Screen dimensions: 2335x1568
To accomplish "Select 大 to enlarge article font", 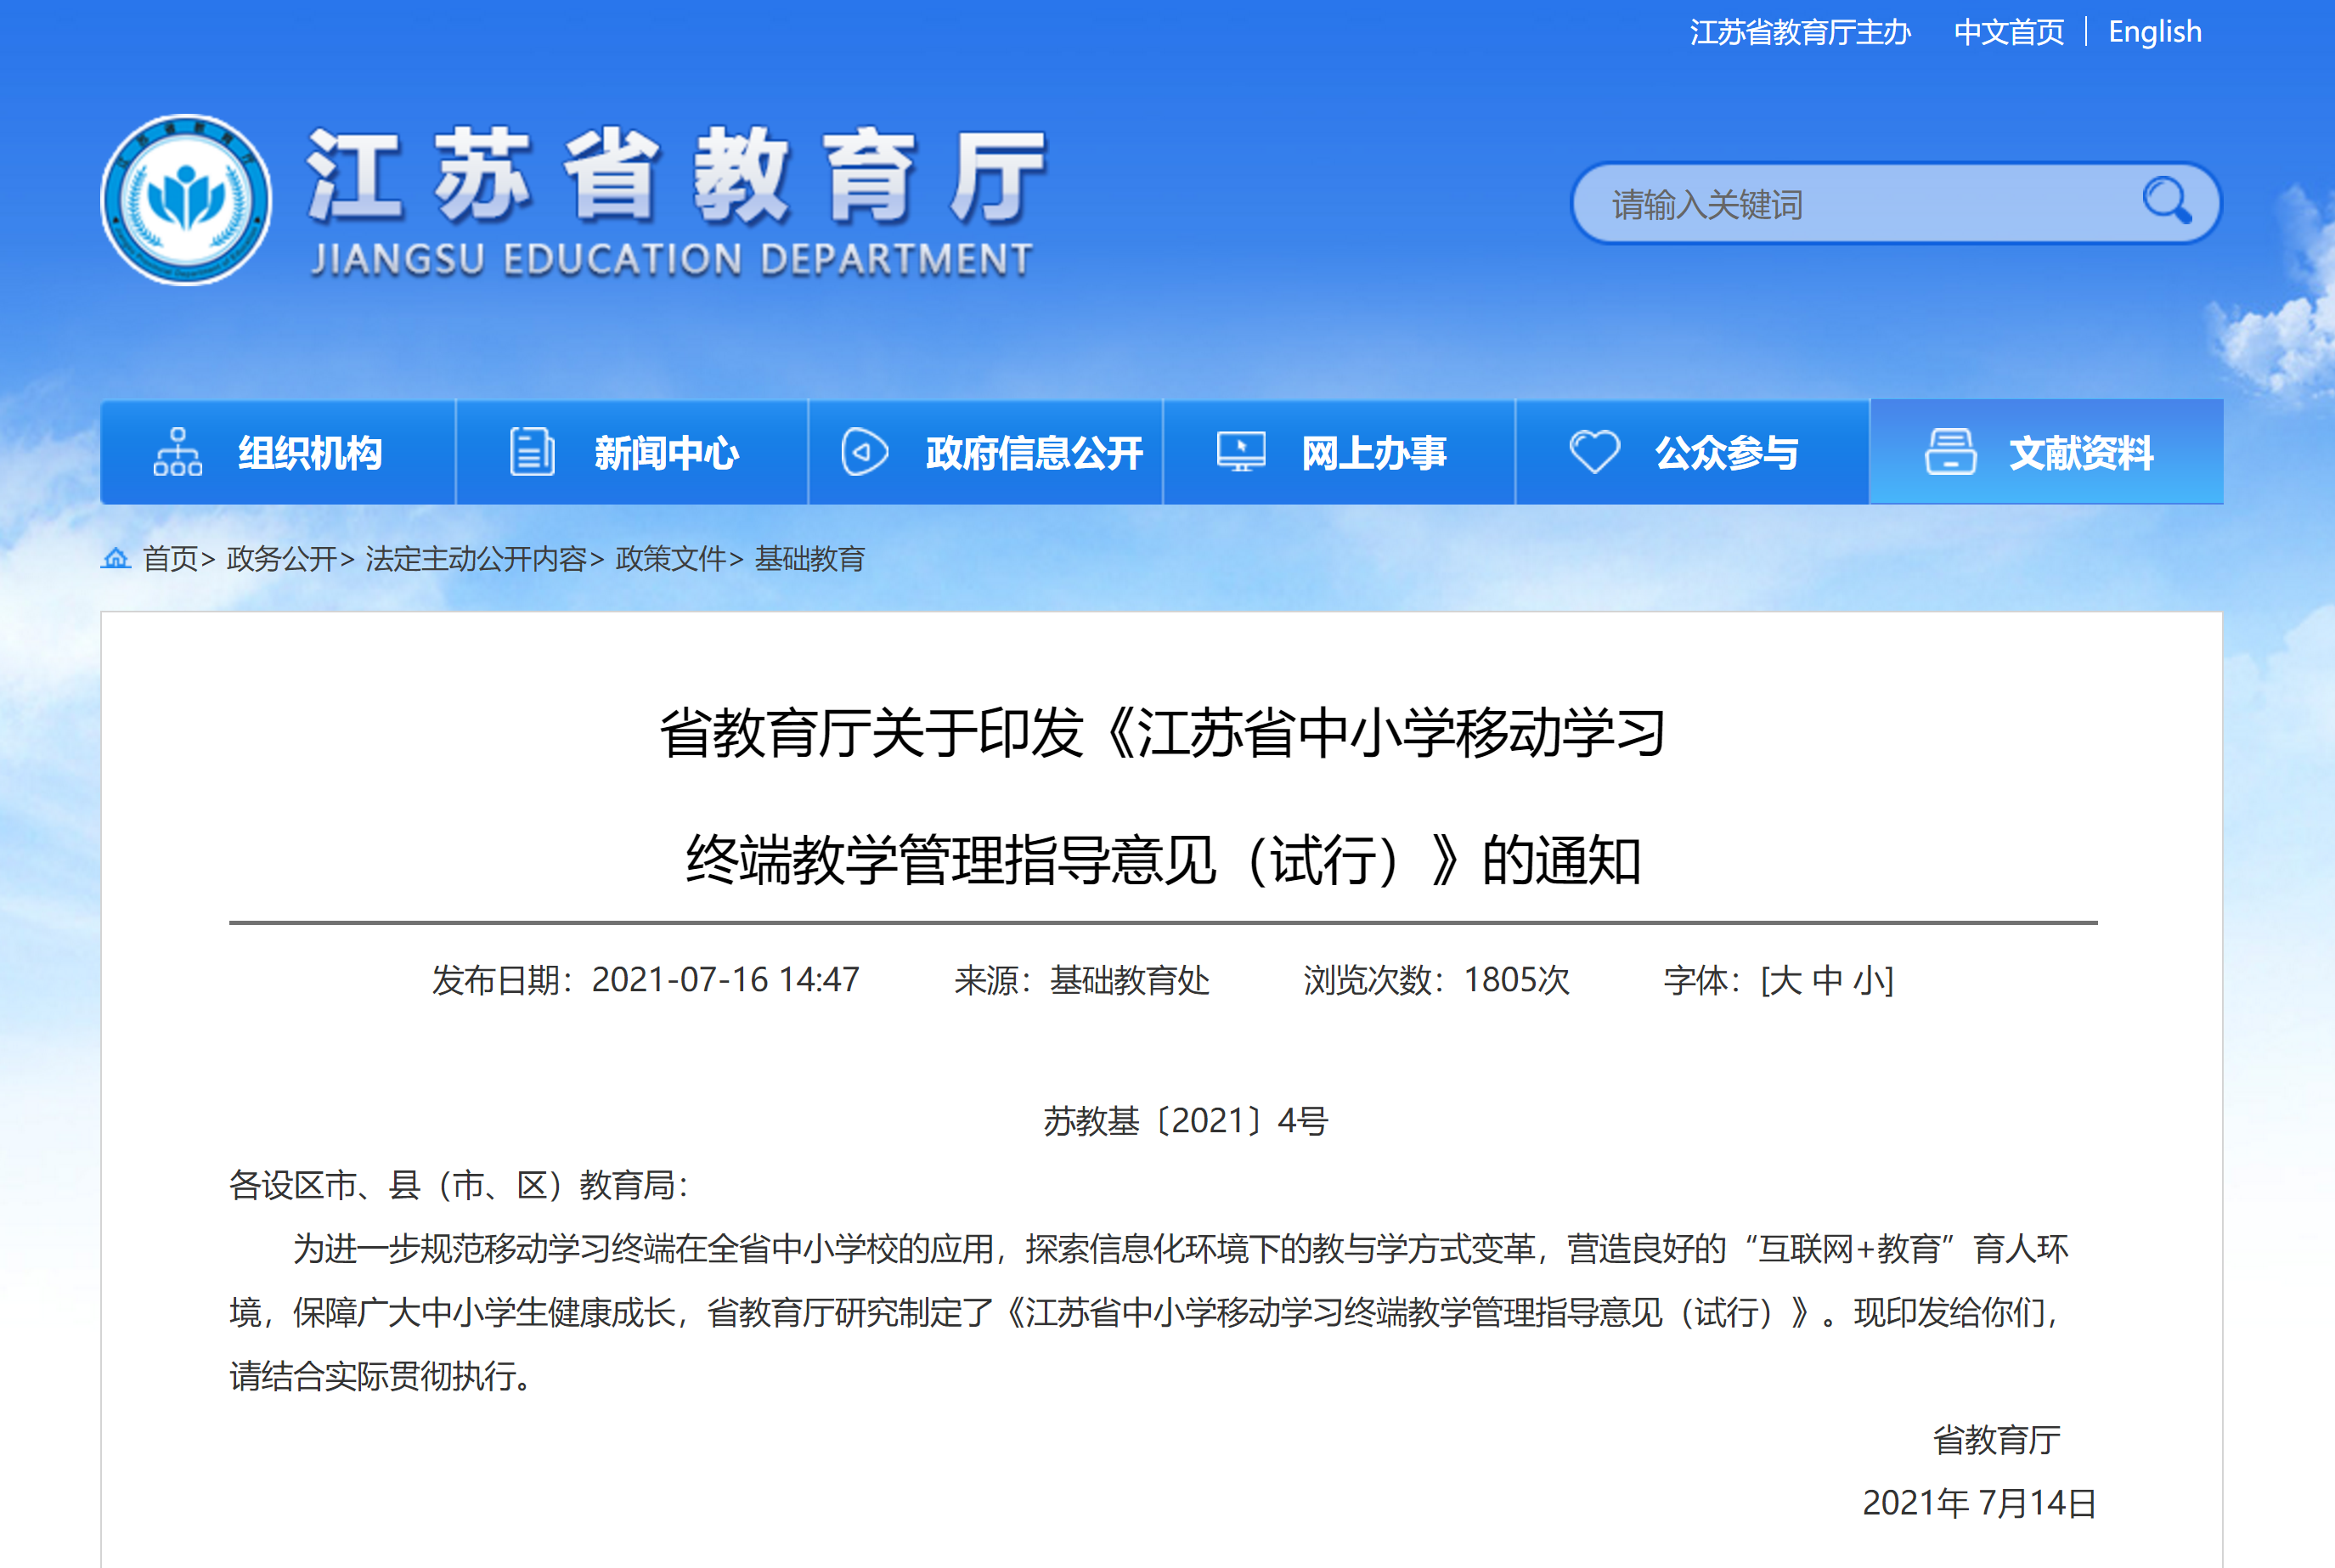I will tap(1786, 982).
